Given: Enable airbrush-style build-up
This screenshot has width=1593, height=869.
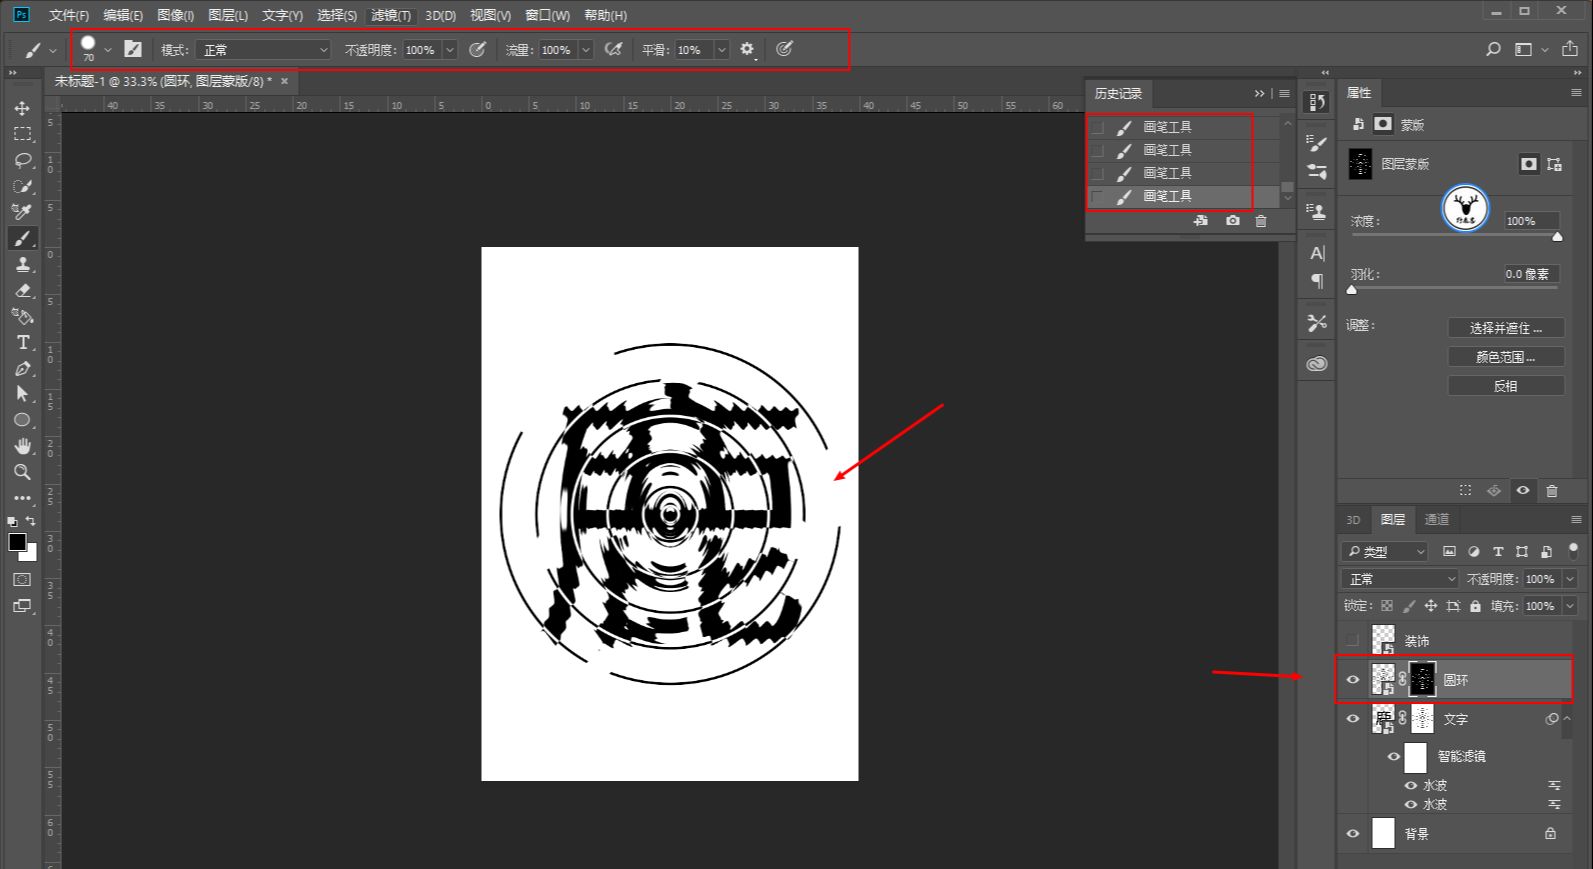Looking at the screenshot, I should (614, 49).
